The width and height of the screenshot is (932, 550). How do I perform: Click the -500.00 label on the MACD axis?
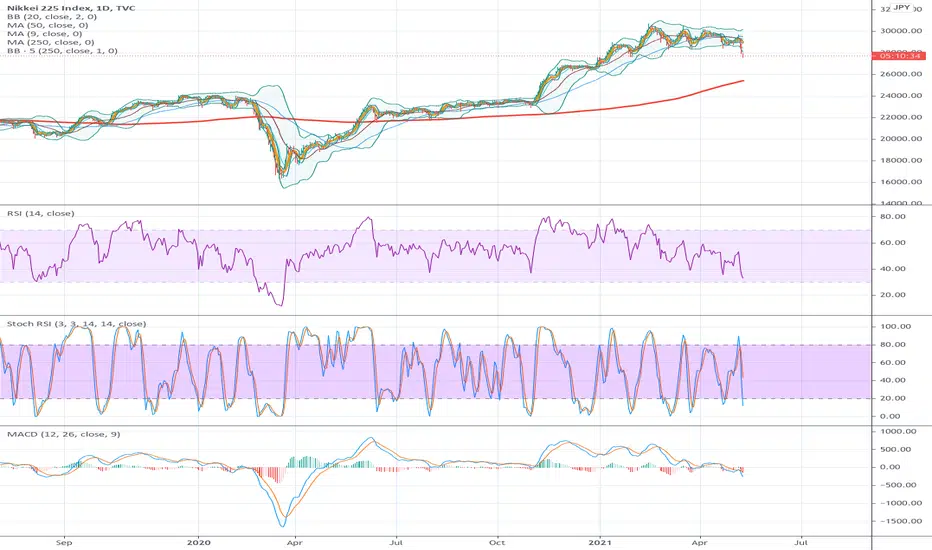click(x=898, y=485)
